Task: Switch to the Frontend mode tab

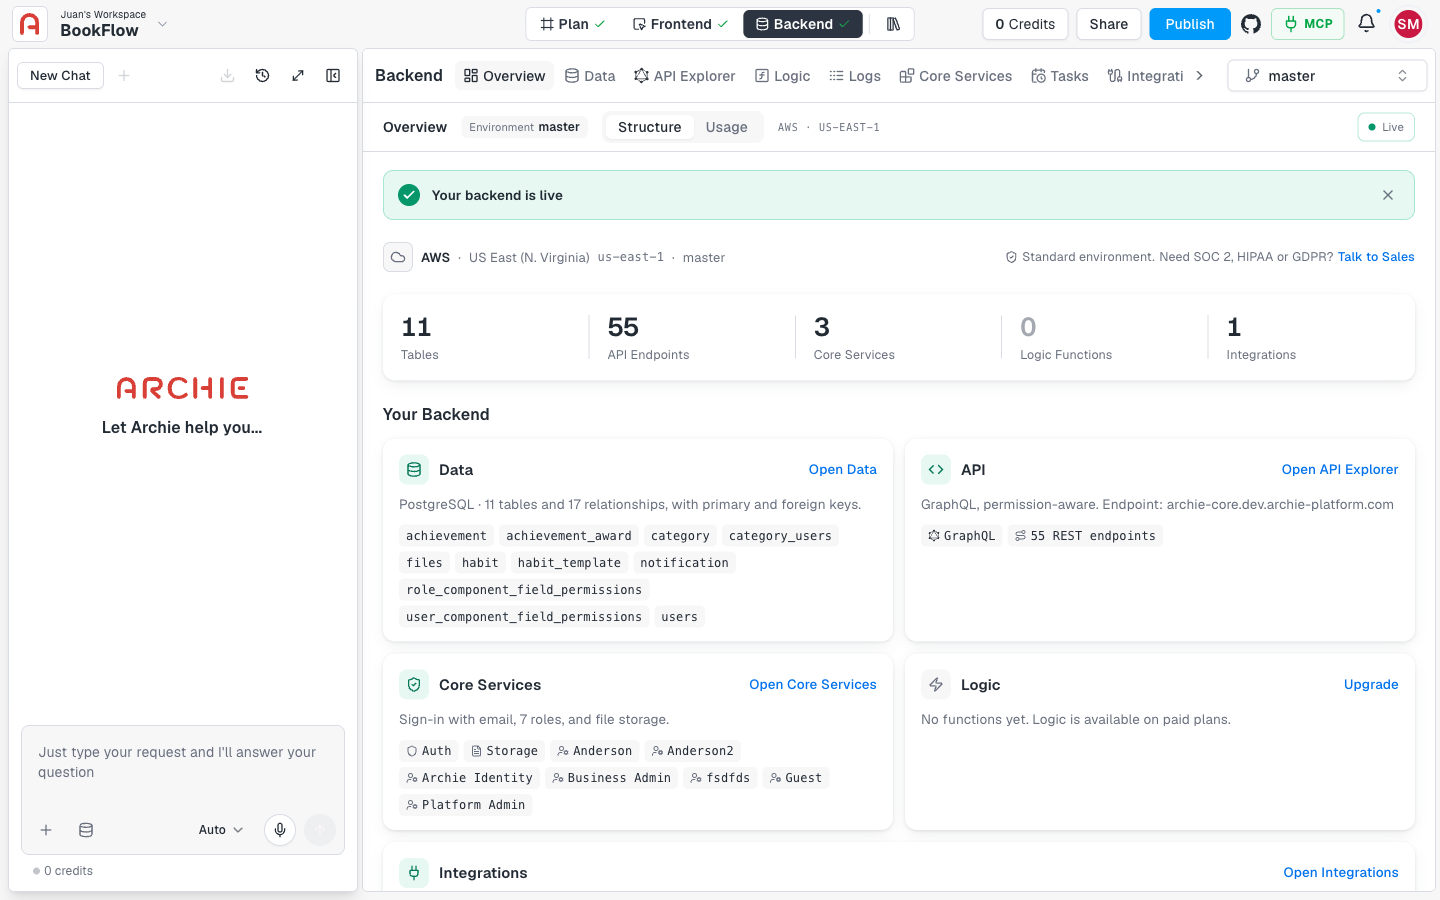Action: click(680, 24)
